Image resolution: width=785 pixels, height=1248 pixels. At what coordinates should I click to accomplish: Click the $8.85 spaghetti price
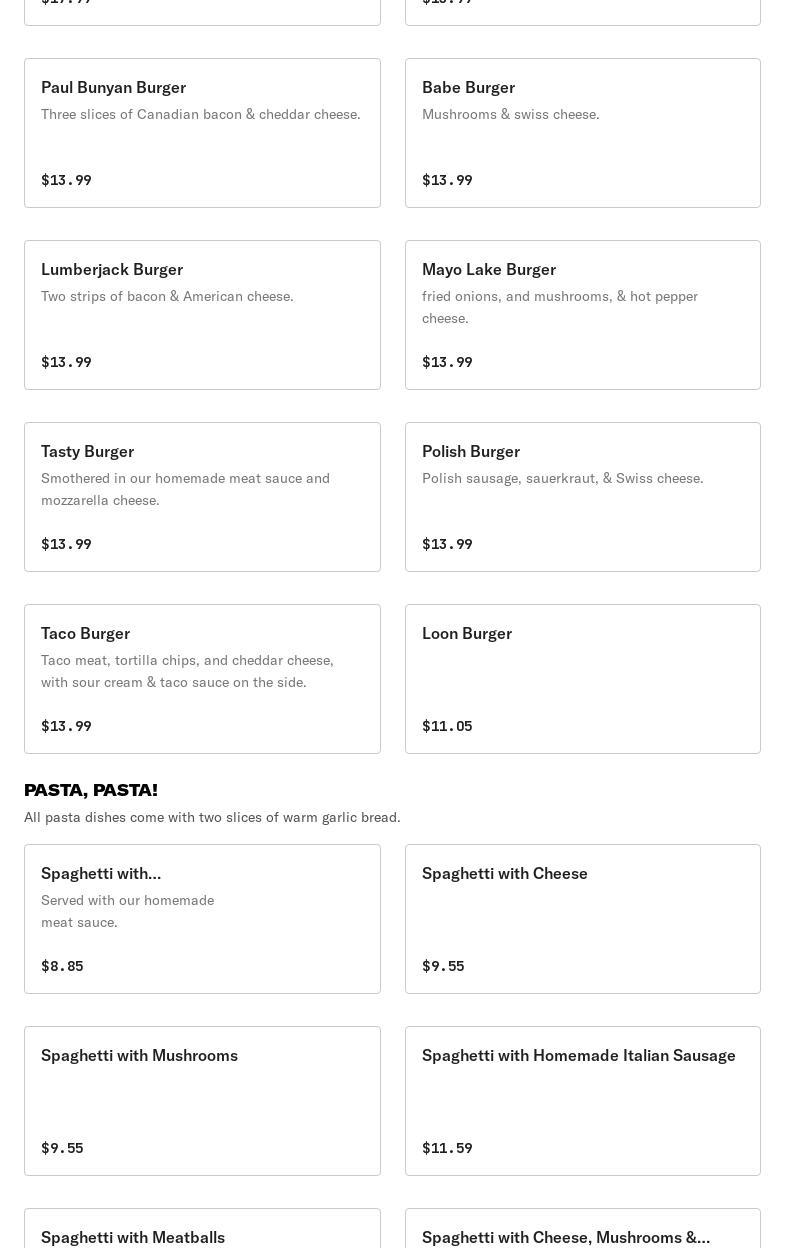(62, 966)
